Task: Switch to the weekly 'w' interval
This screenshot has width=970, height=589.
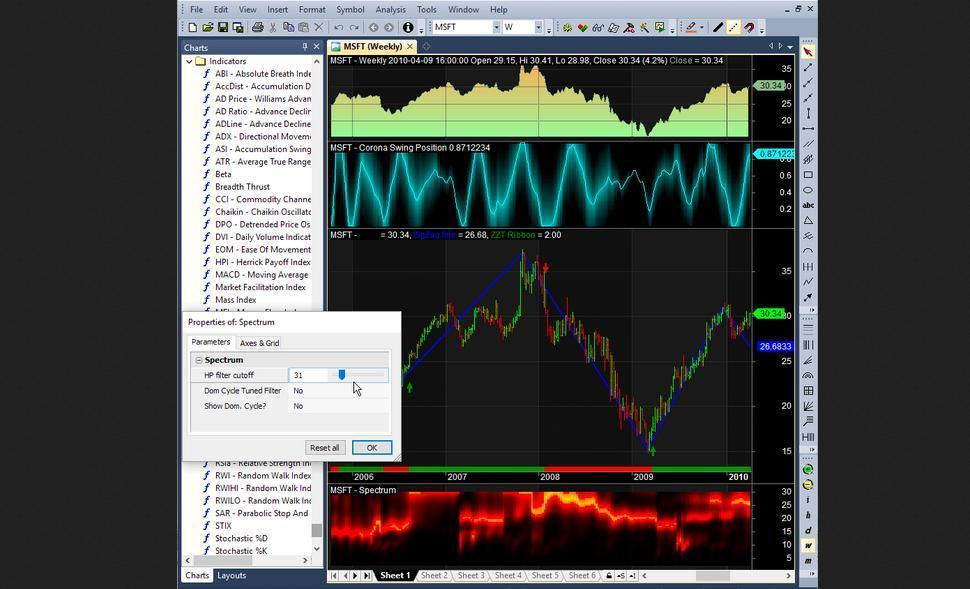Action: coord(808,546)
